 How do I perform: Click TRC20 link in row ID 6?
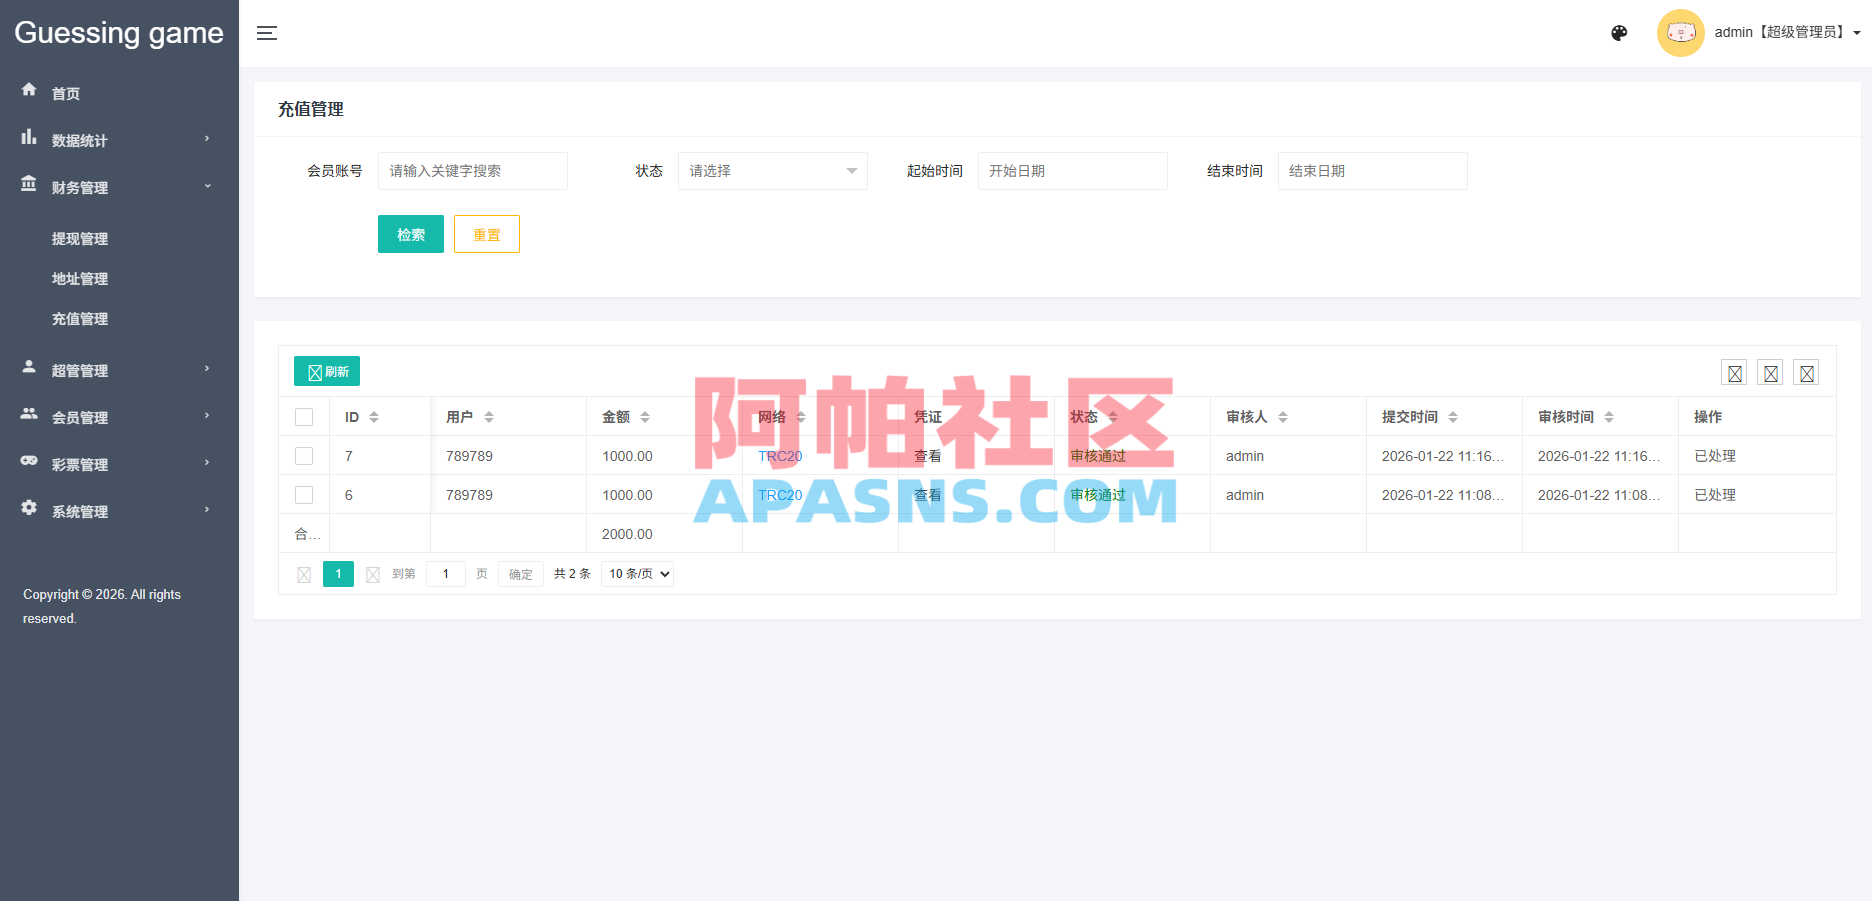tap(780, 495)
